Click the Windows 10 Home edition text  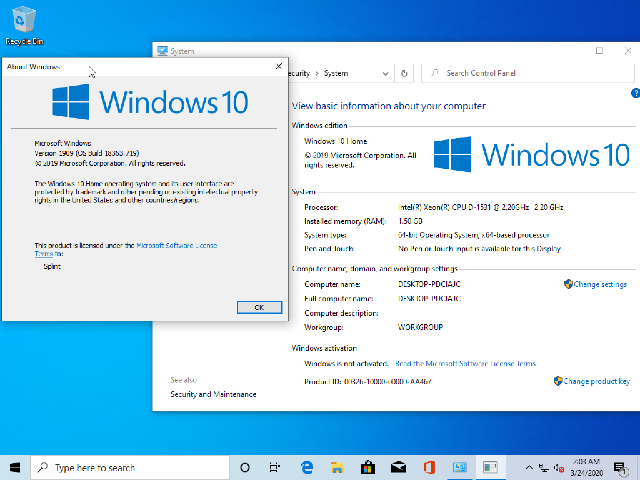[x=336, y=141]
